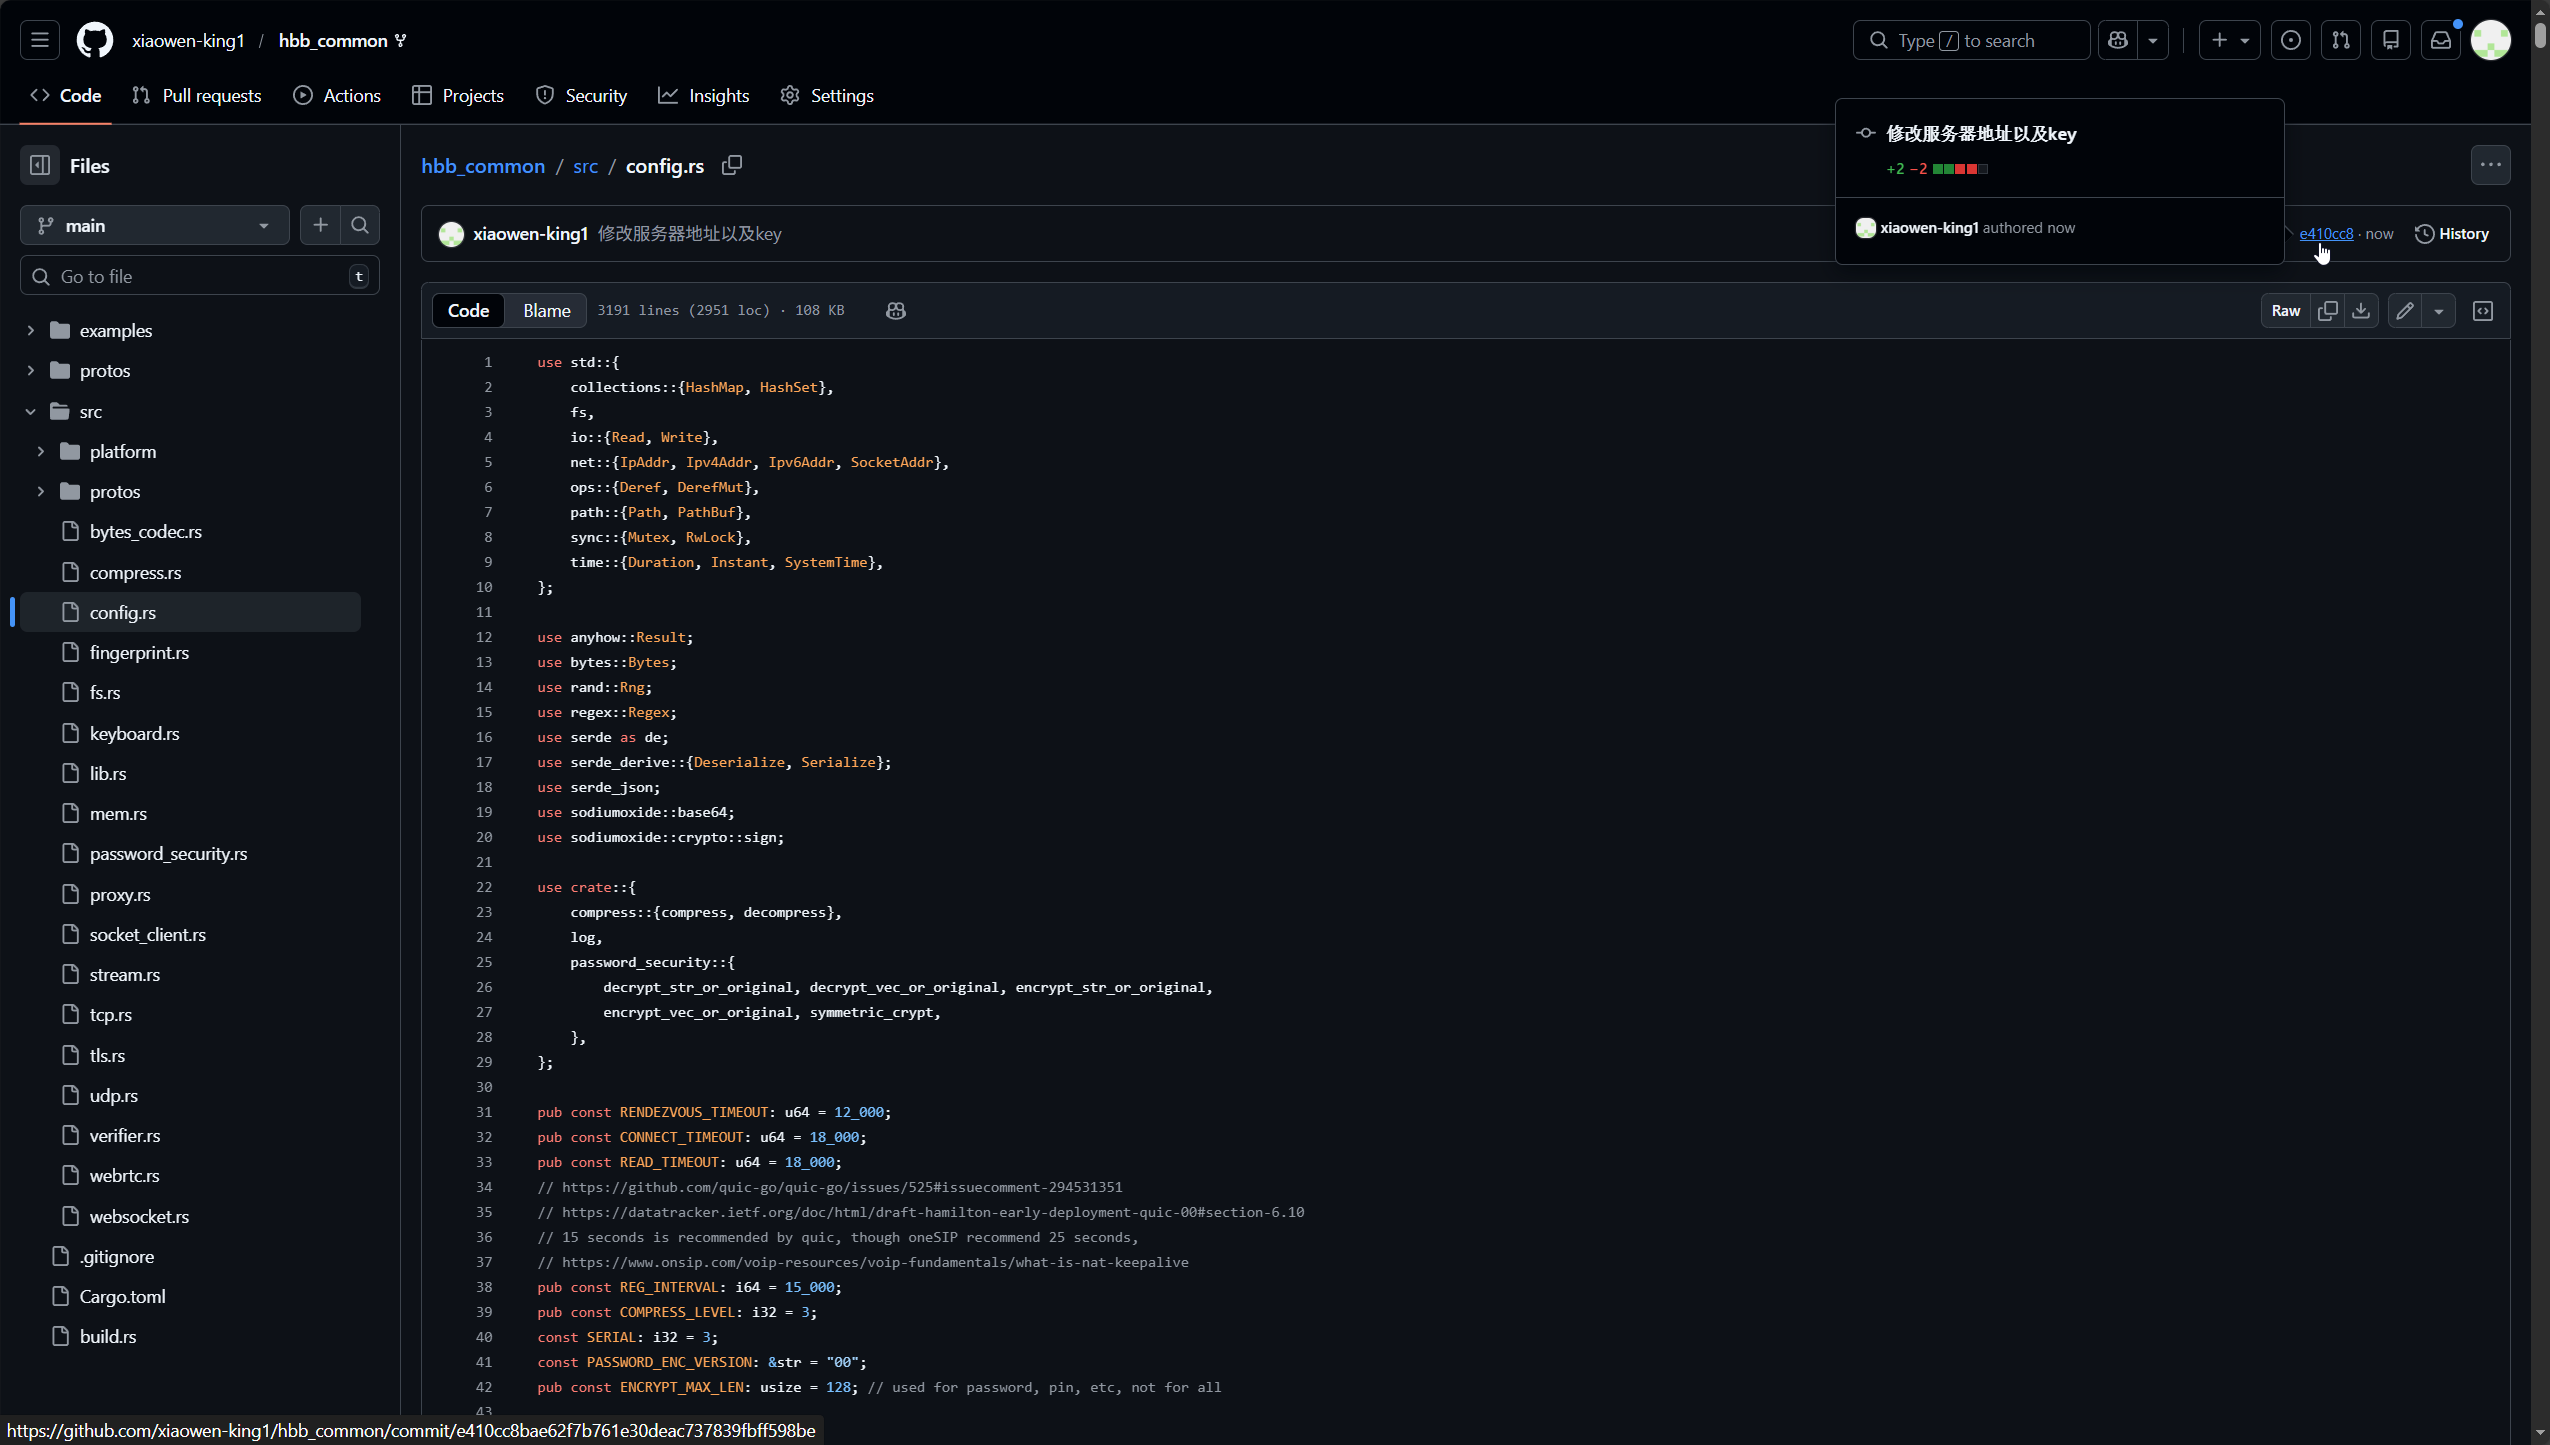Expand the examples folder
This screenshot has height=1445, width=2550.
[x=31, y=331]
